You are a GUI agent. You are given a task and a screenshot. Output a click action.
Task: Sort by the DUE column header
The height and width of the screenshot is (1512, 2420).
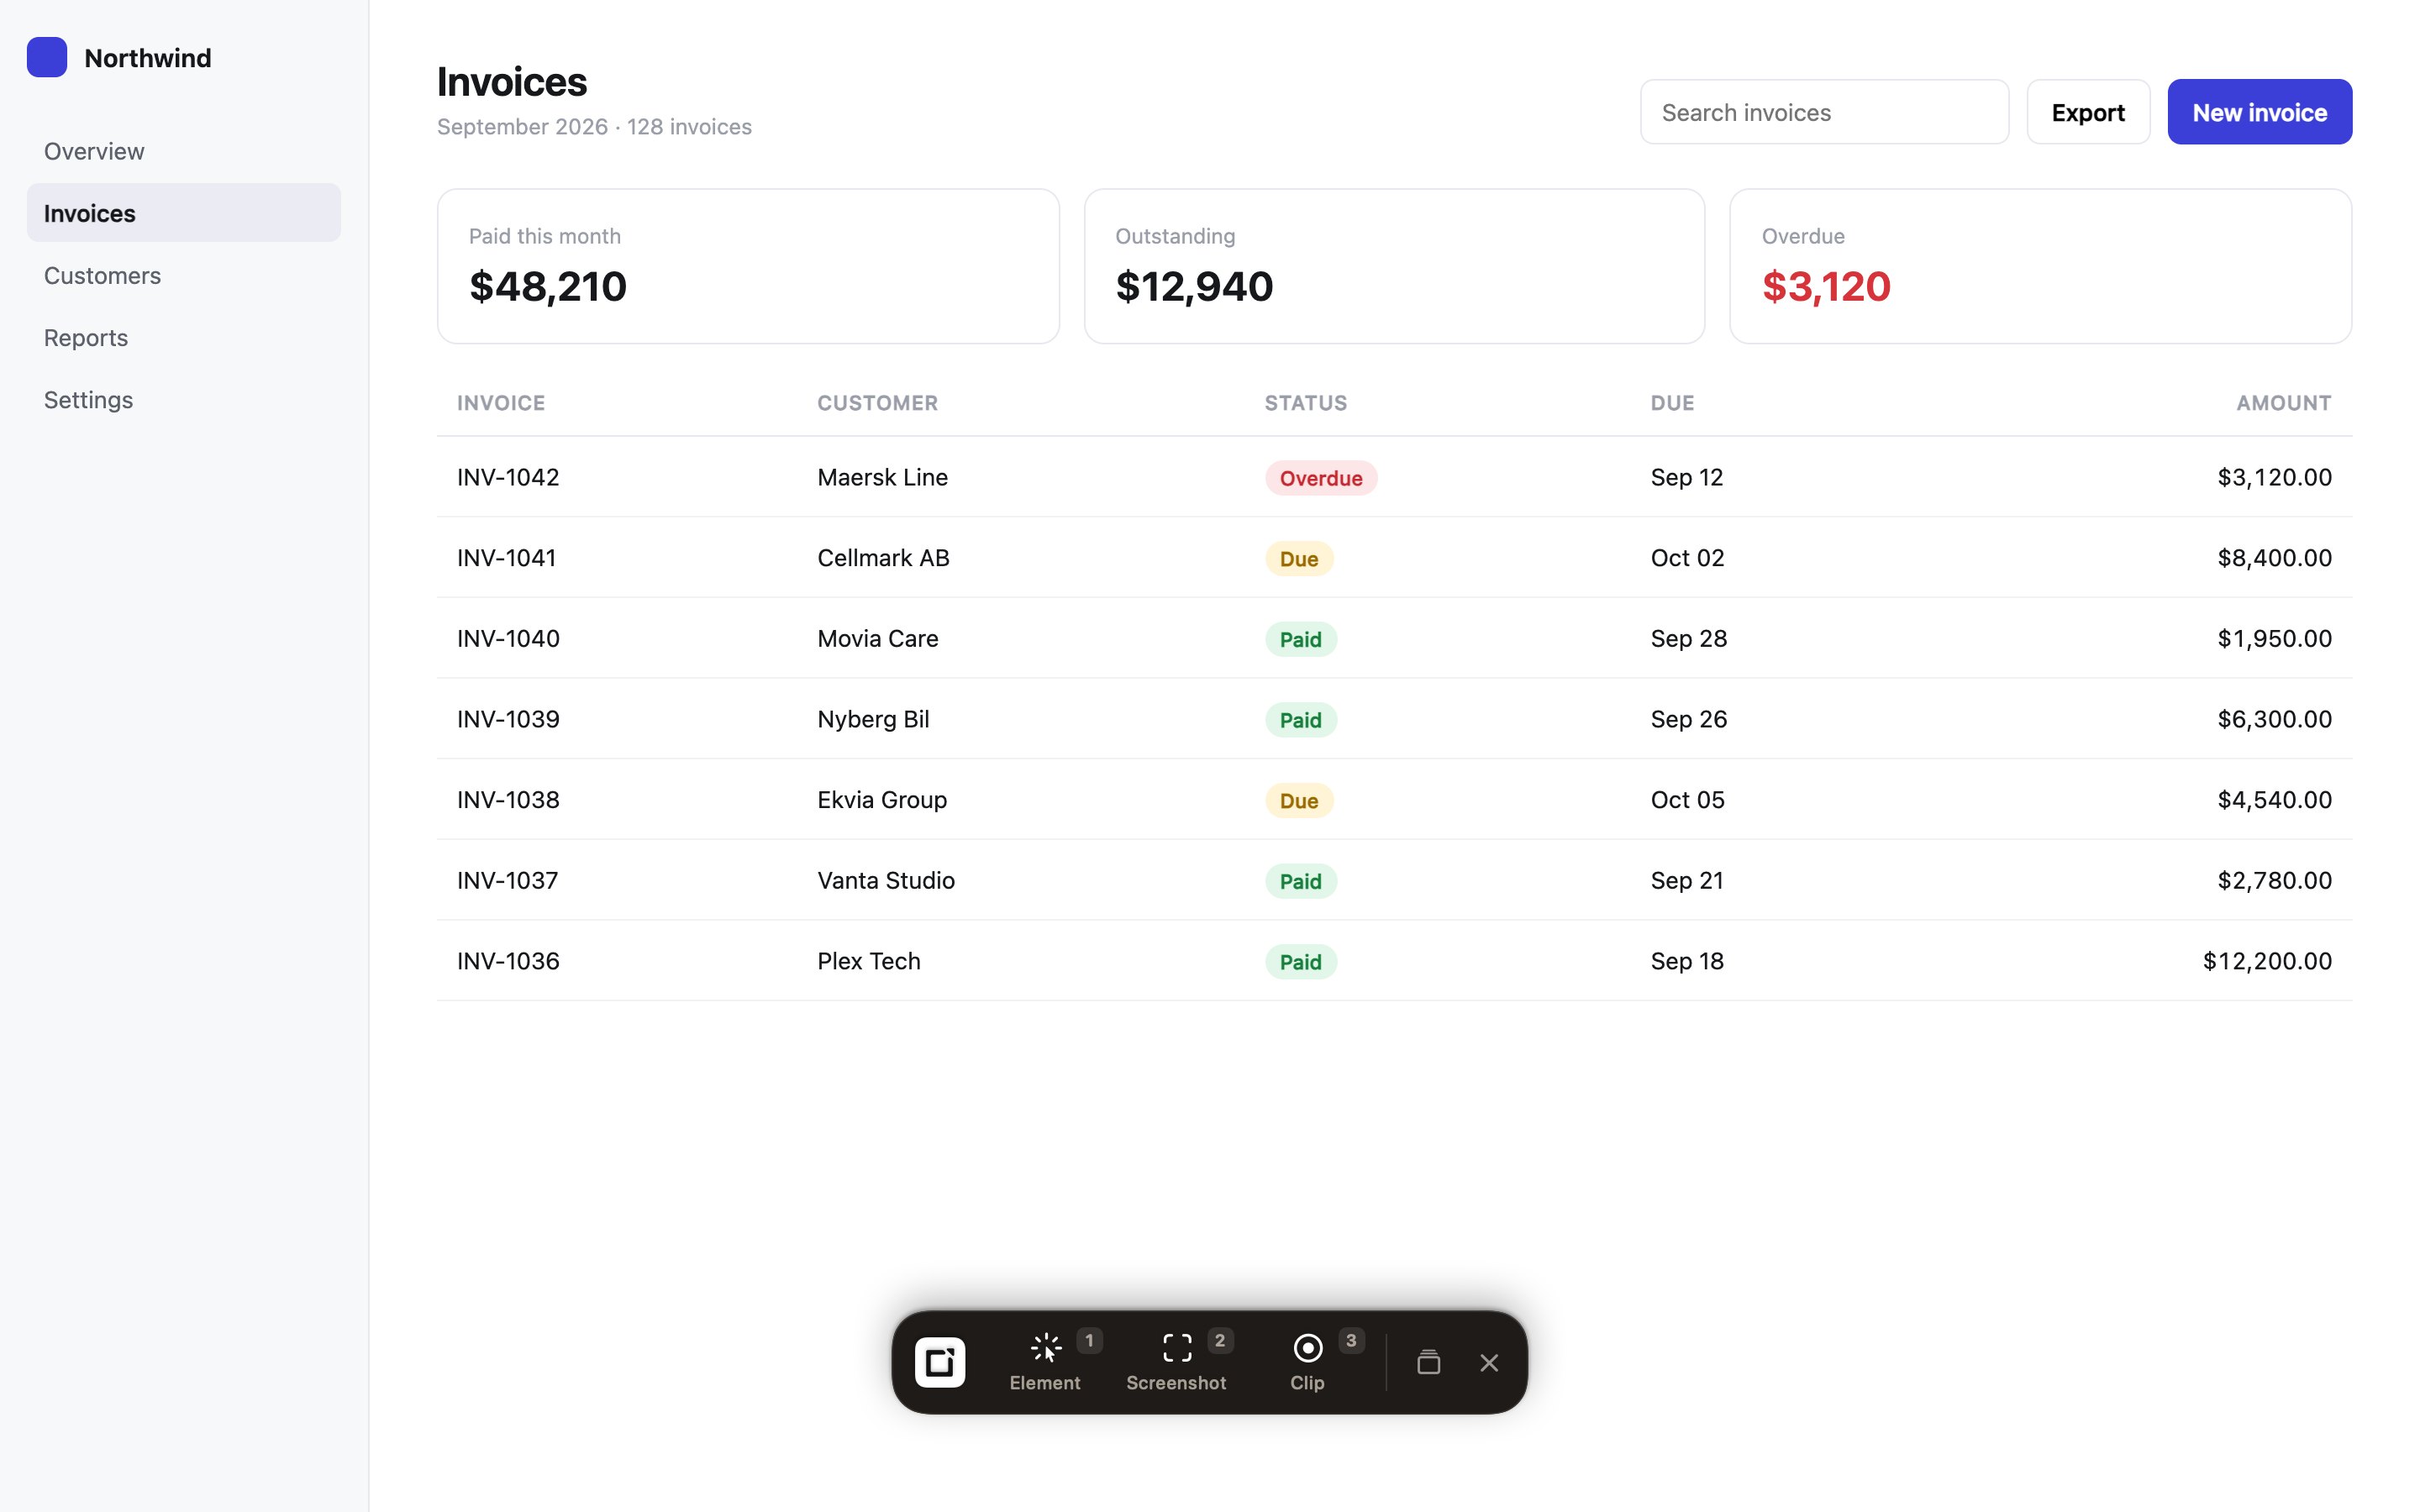coord(1672,403)
